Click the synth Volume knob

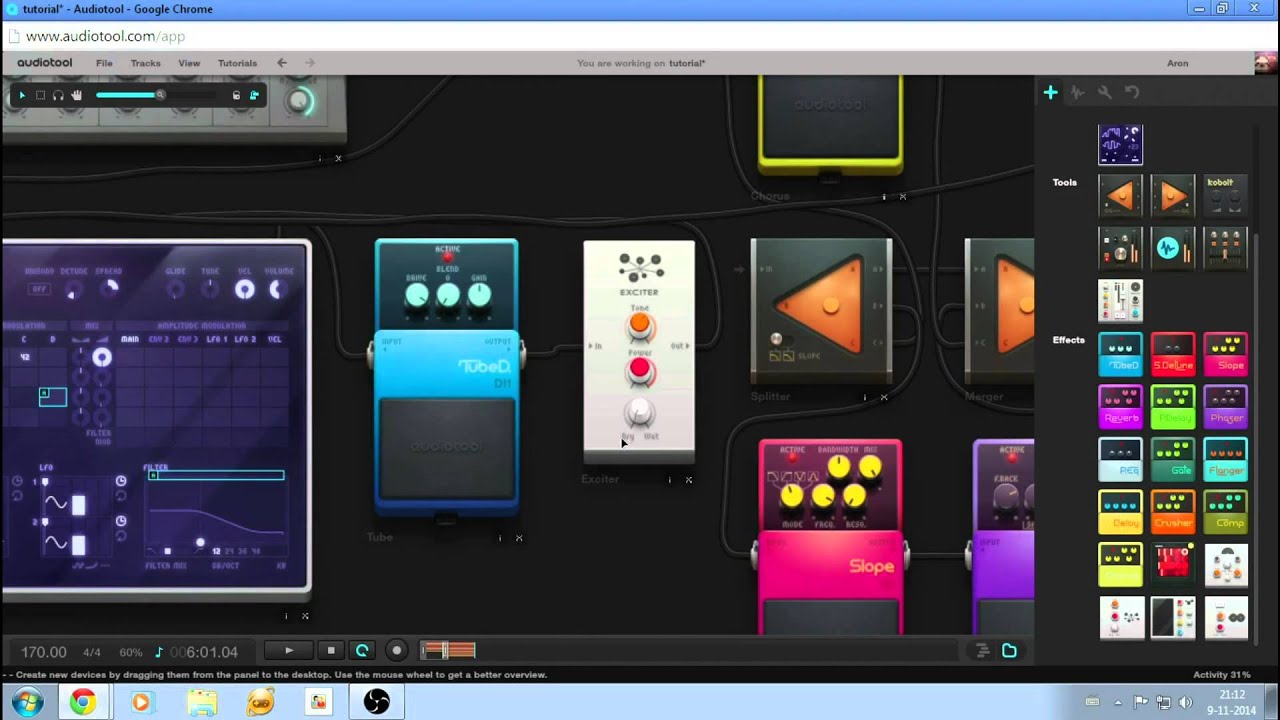277,289
